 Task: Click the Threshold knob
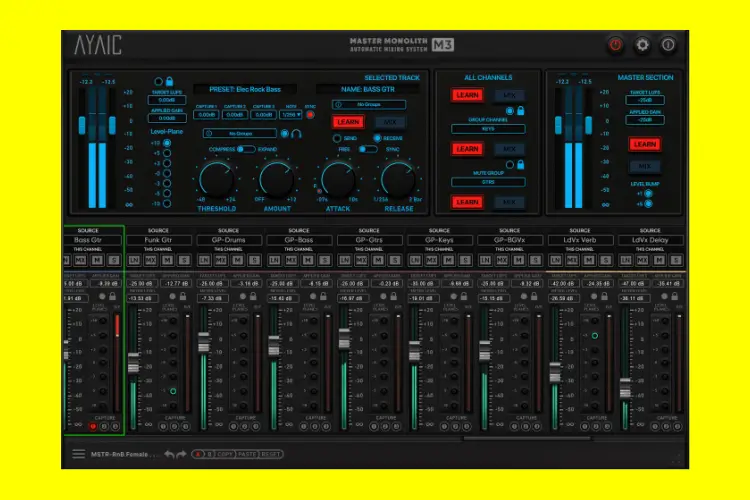(x=217, y=180)
